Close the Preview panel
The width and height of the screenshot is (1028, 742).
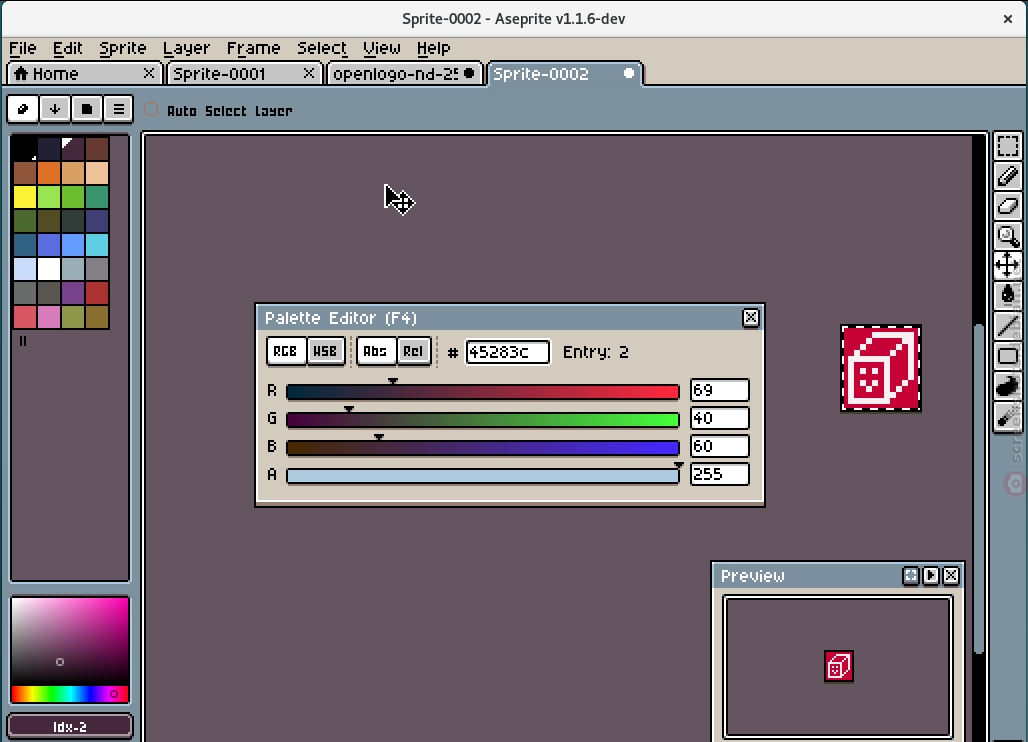click(951, 576)
